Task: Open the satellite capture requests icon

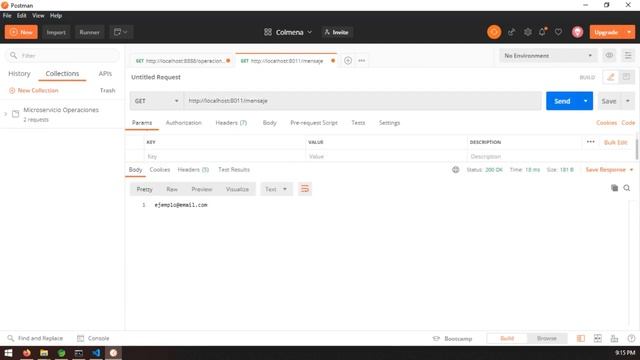Action: [x=511, y=32]
